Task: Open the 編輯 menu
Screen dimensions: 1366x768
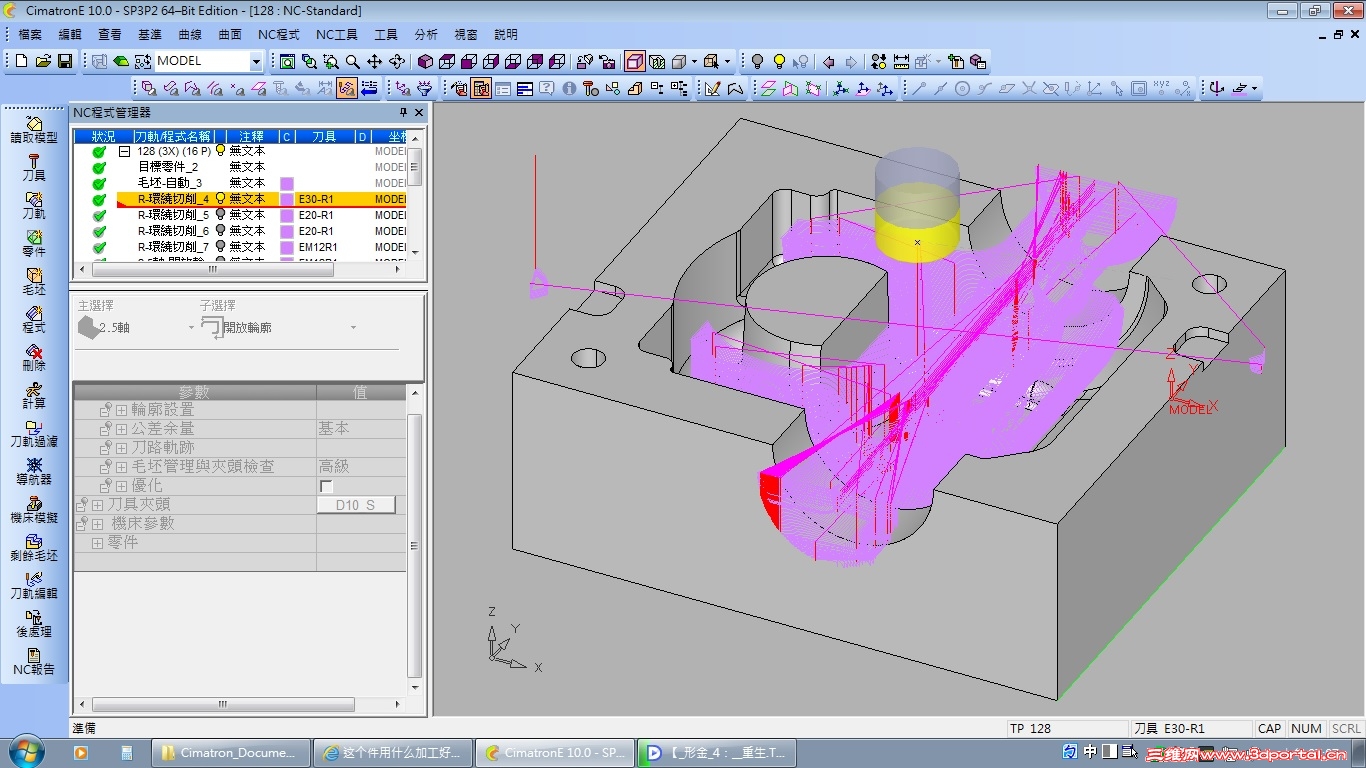Action: pyautogui.click(x=70, y=34)
